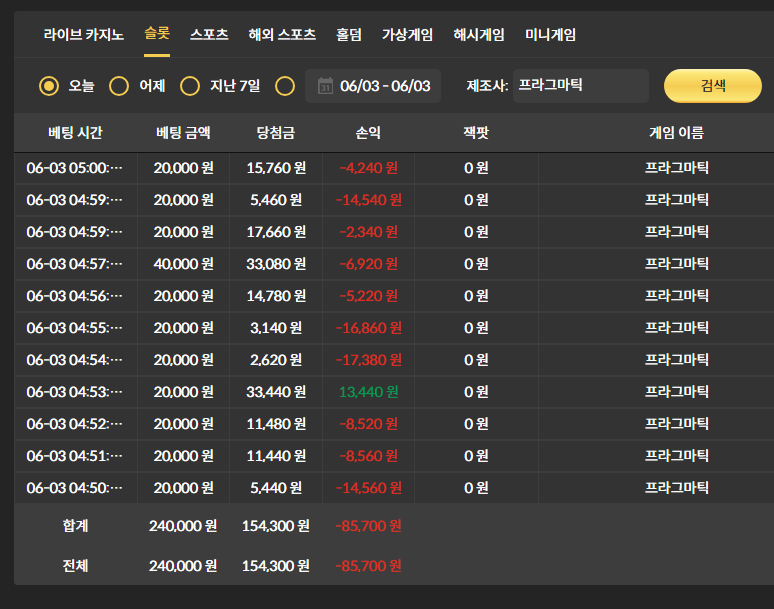
Task: Select the 오늘 radio button
Action: pyautogui.click(x=49, y=86)
